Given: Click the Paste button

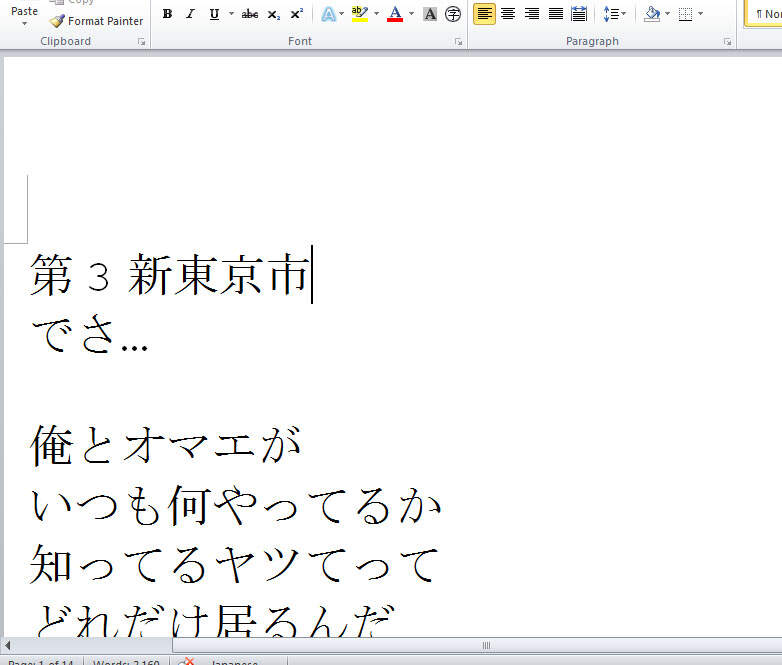Looking at the screenshot, I should pos(24,12).
